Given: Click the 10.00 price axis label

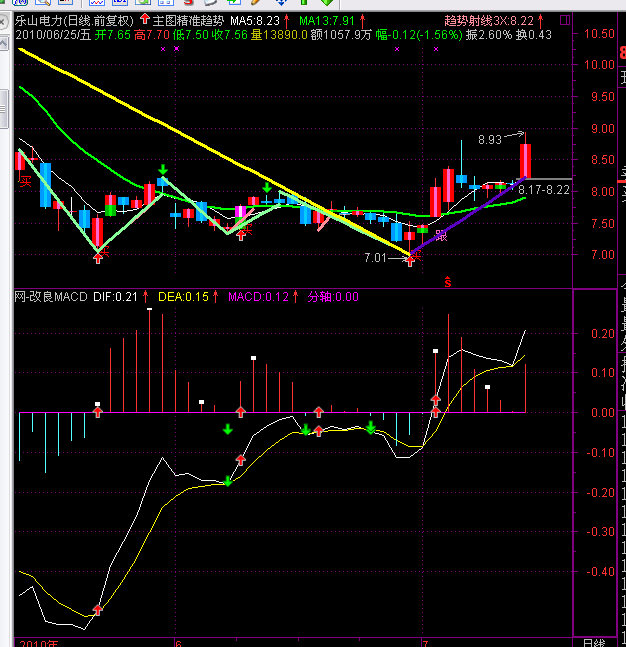Looking at the screenshot, I should click(x=599, y=65).
